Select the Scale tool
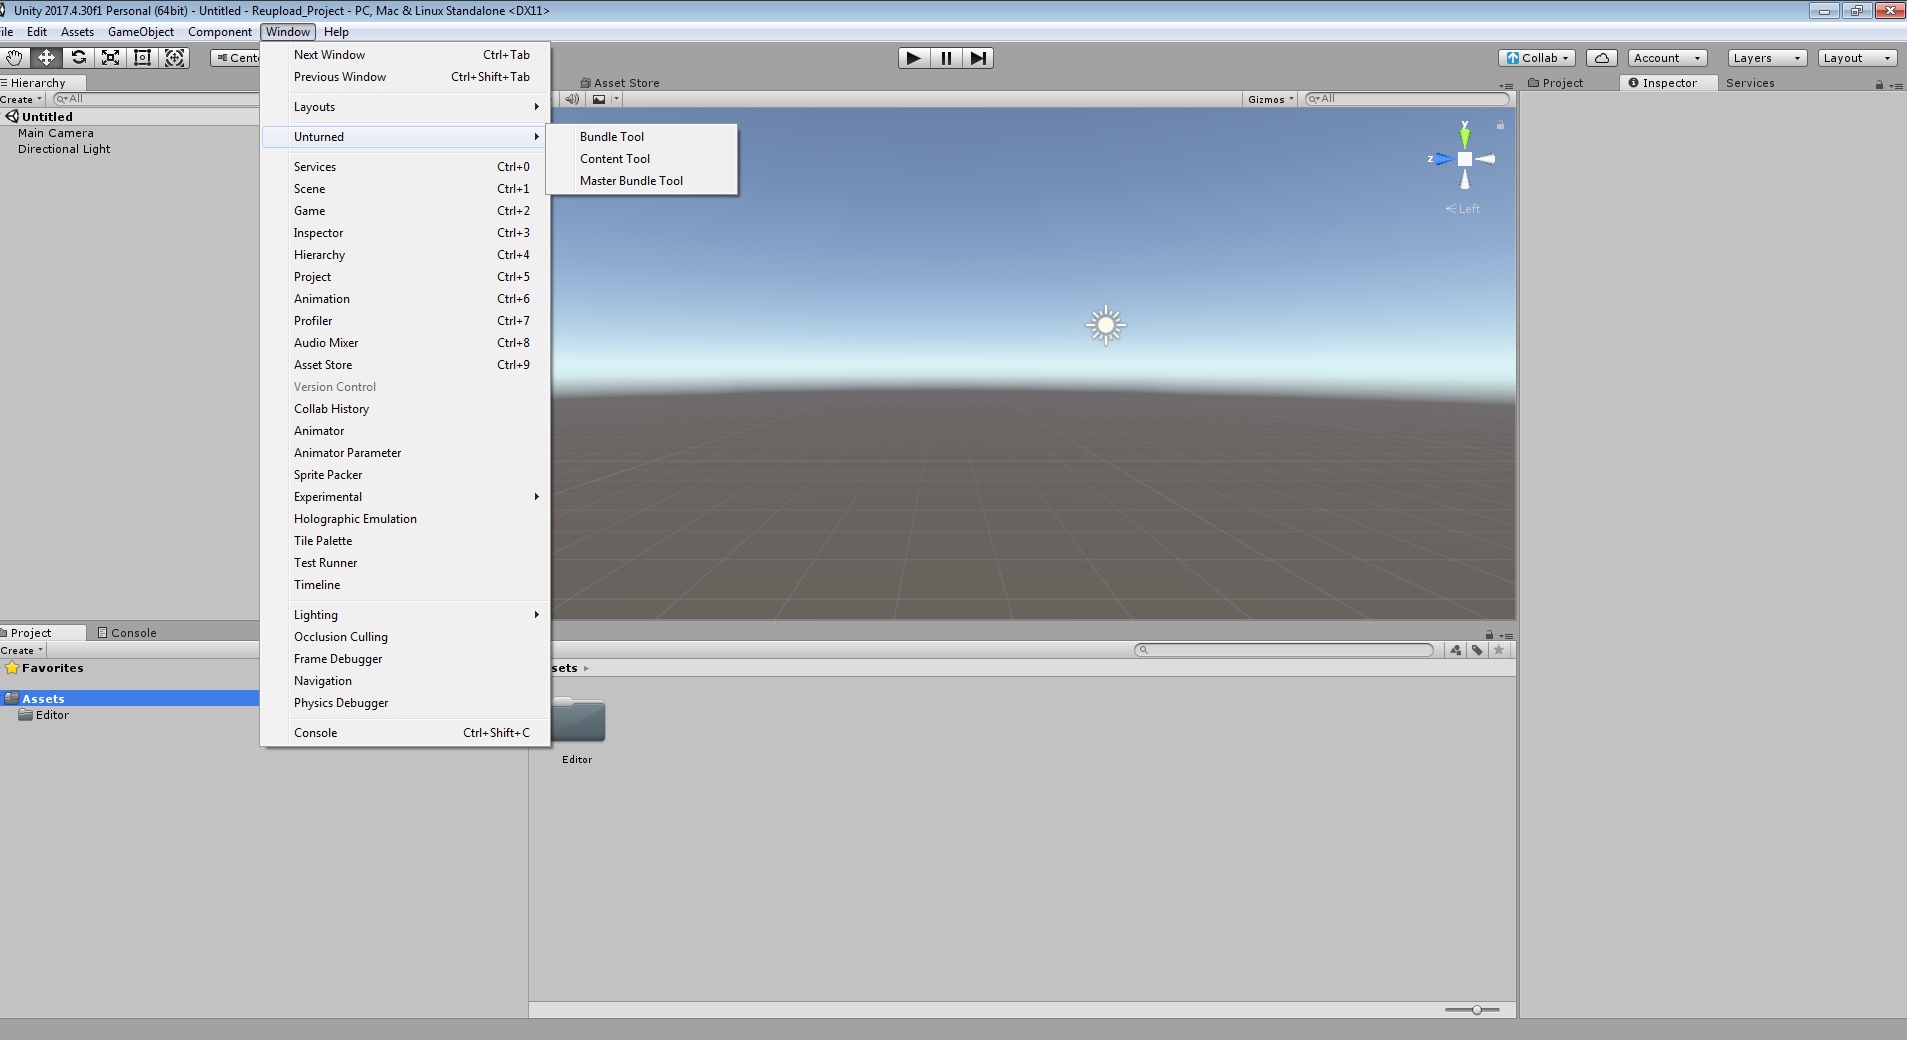Image resolution: width=1907 pixels, height=1040 pixels. [111, 58]
